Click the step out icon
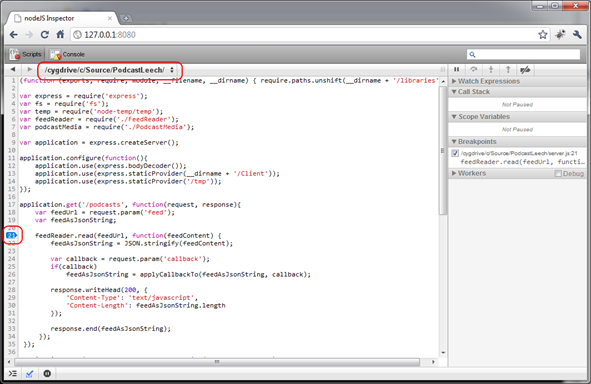 tap(508, 70)
